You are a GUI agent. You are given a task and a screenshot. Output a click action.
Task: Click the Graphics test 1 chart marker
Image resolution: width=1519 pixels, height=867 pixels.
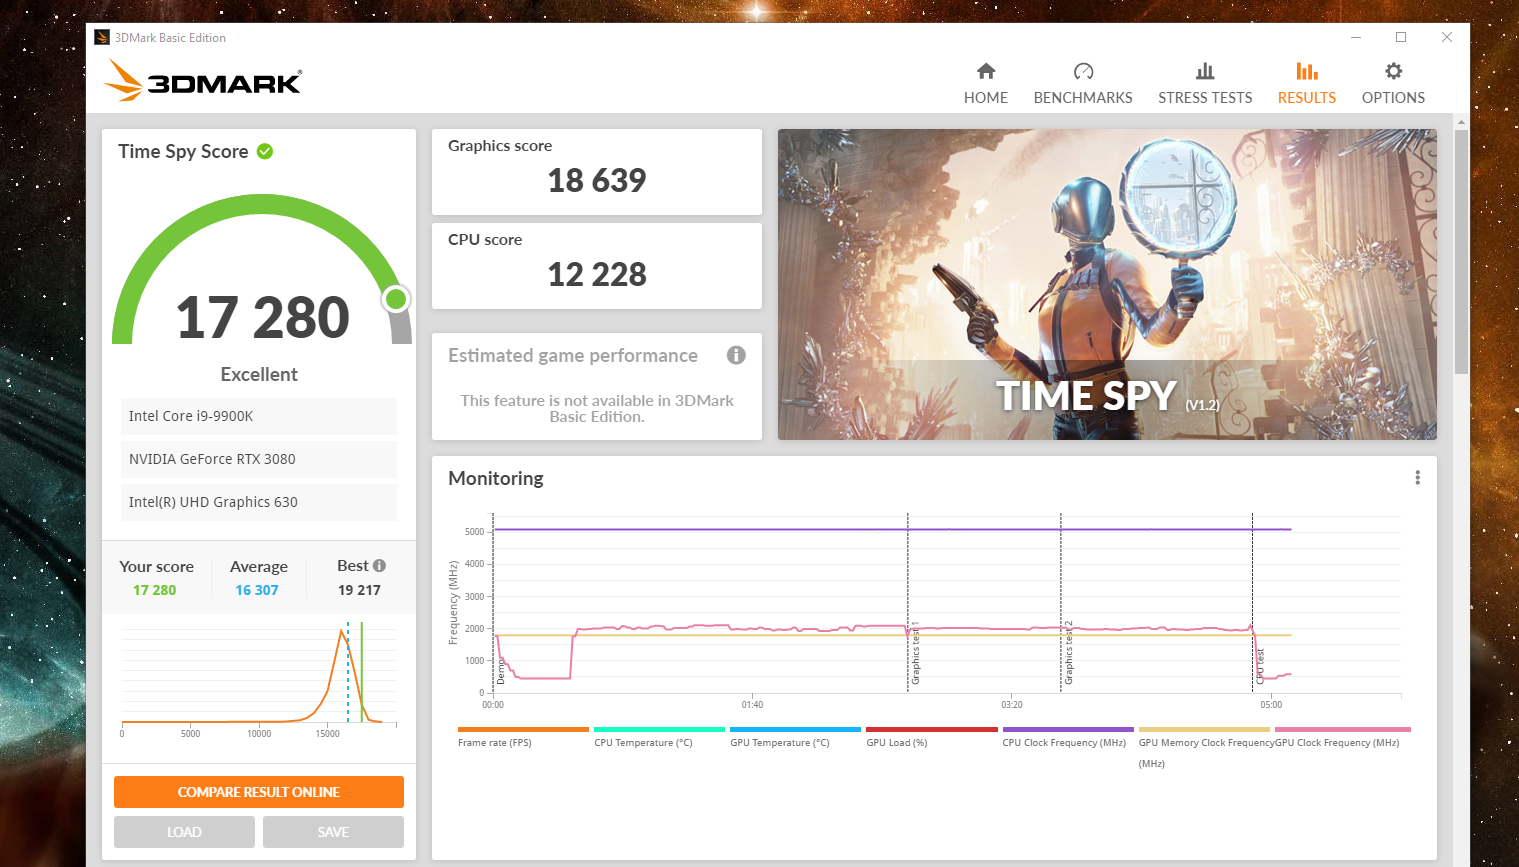[x=914, y=652]
